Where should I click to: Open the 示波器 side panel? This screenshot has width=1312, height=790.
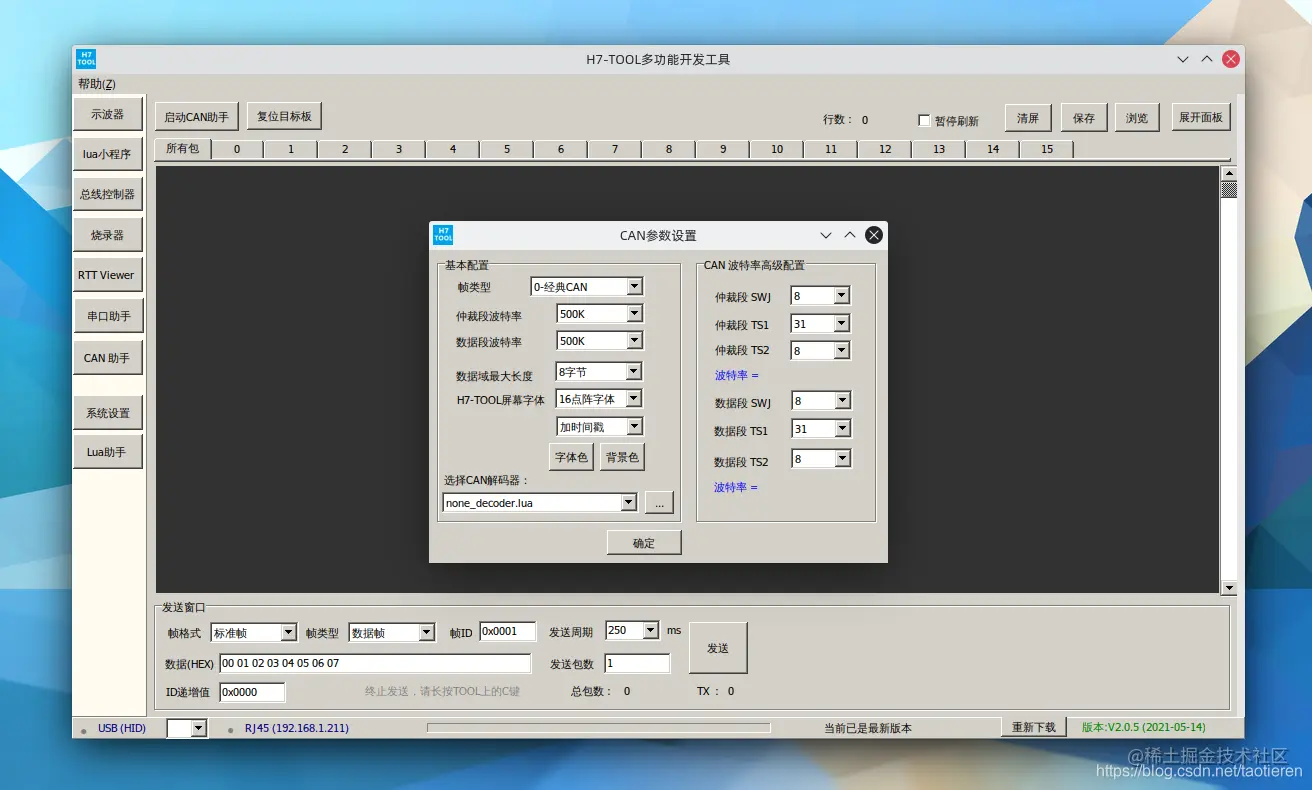pos(108,115)
